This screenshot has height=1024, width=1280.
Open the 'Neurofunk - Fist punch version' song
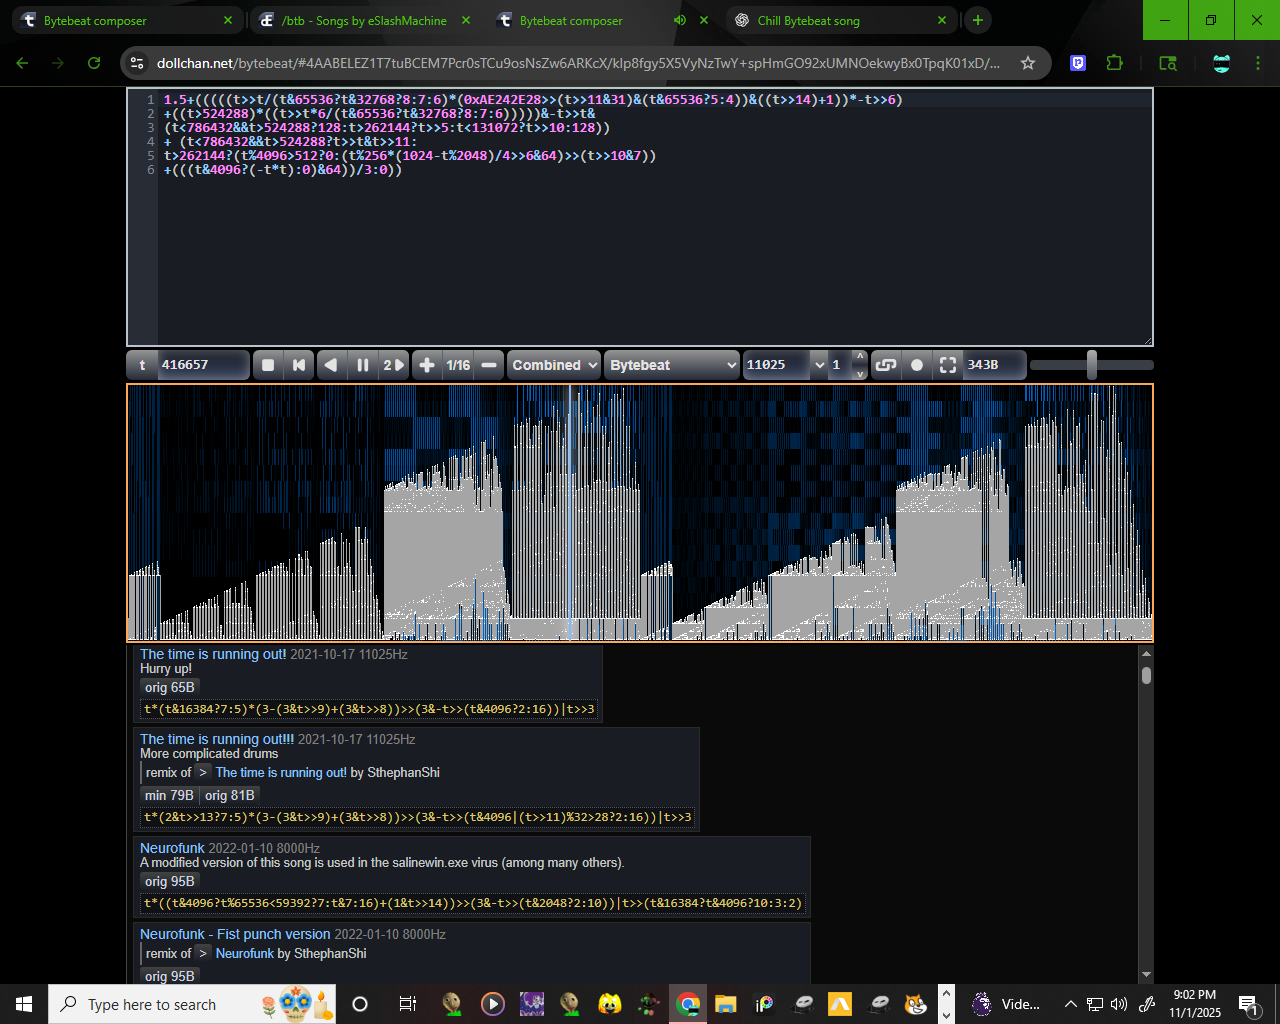(235, 934)
